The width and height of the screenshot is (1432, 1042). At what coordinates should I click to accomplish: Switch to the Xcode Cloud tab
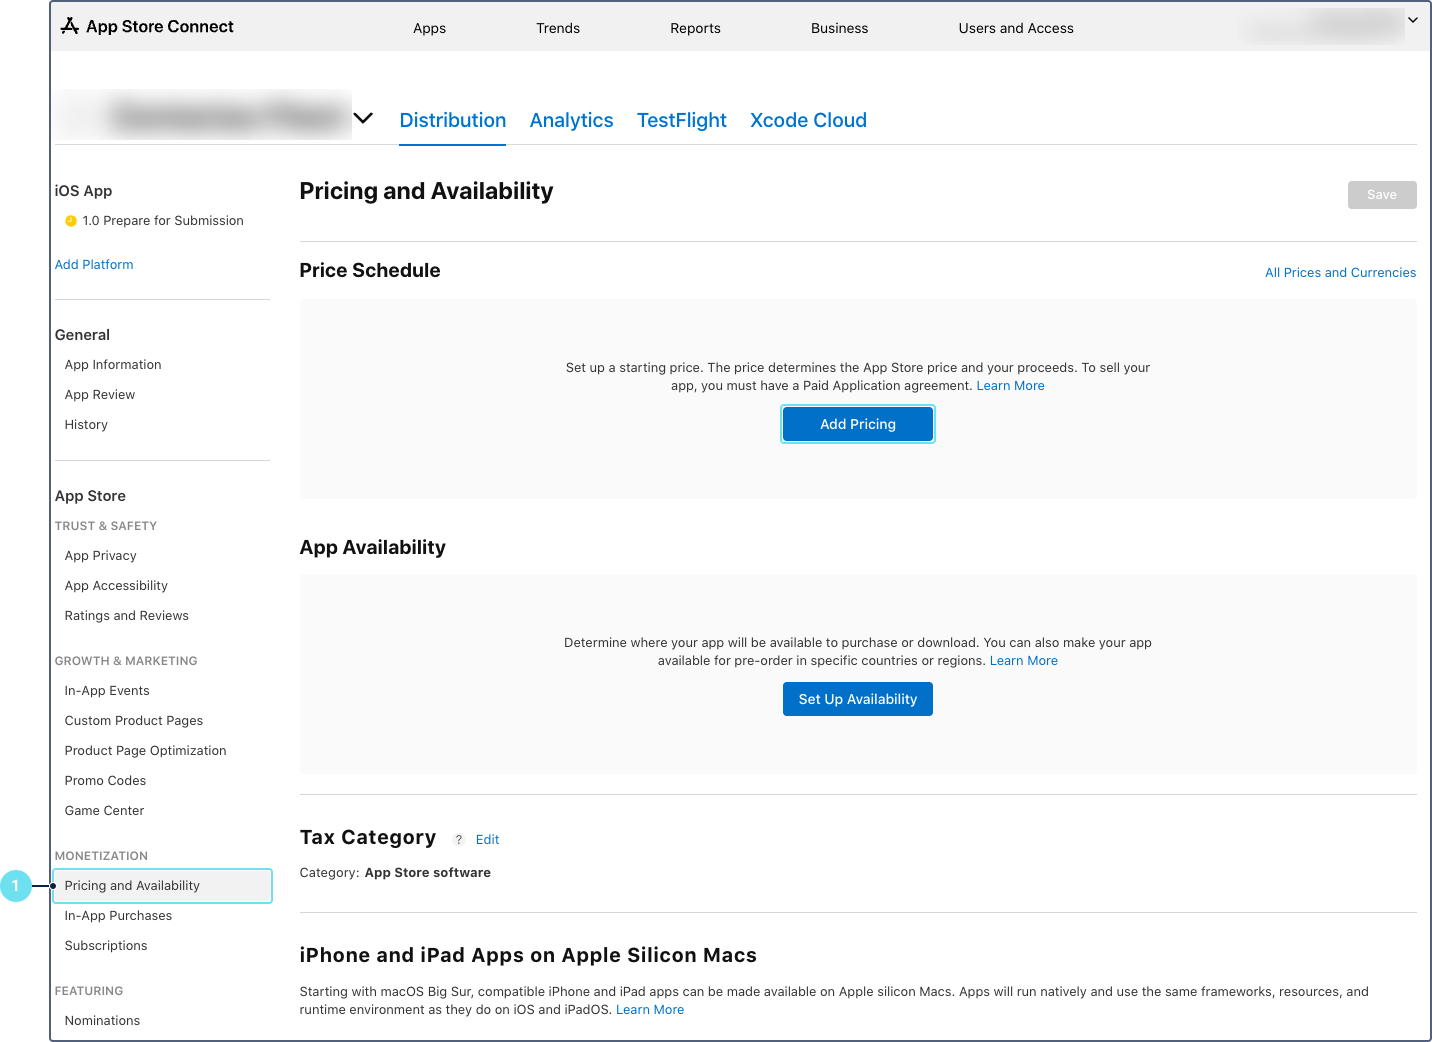point(809,120)
